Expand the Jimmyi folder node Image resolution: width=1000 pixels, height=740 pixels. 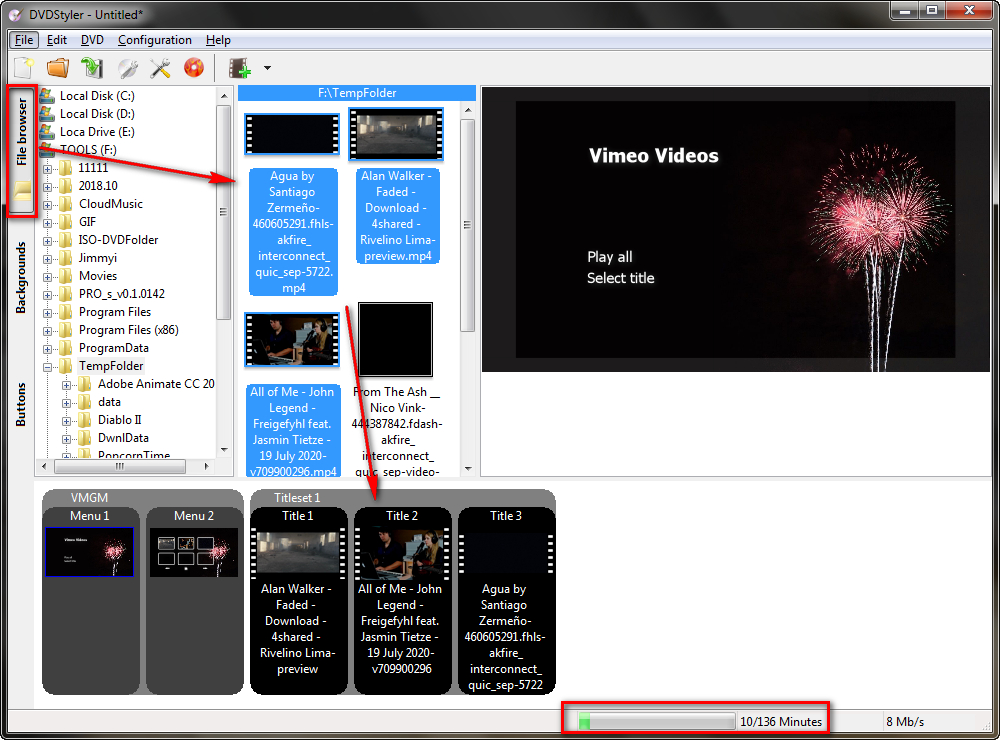pyautogui.click(x=47, y=259)
